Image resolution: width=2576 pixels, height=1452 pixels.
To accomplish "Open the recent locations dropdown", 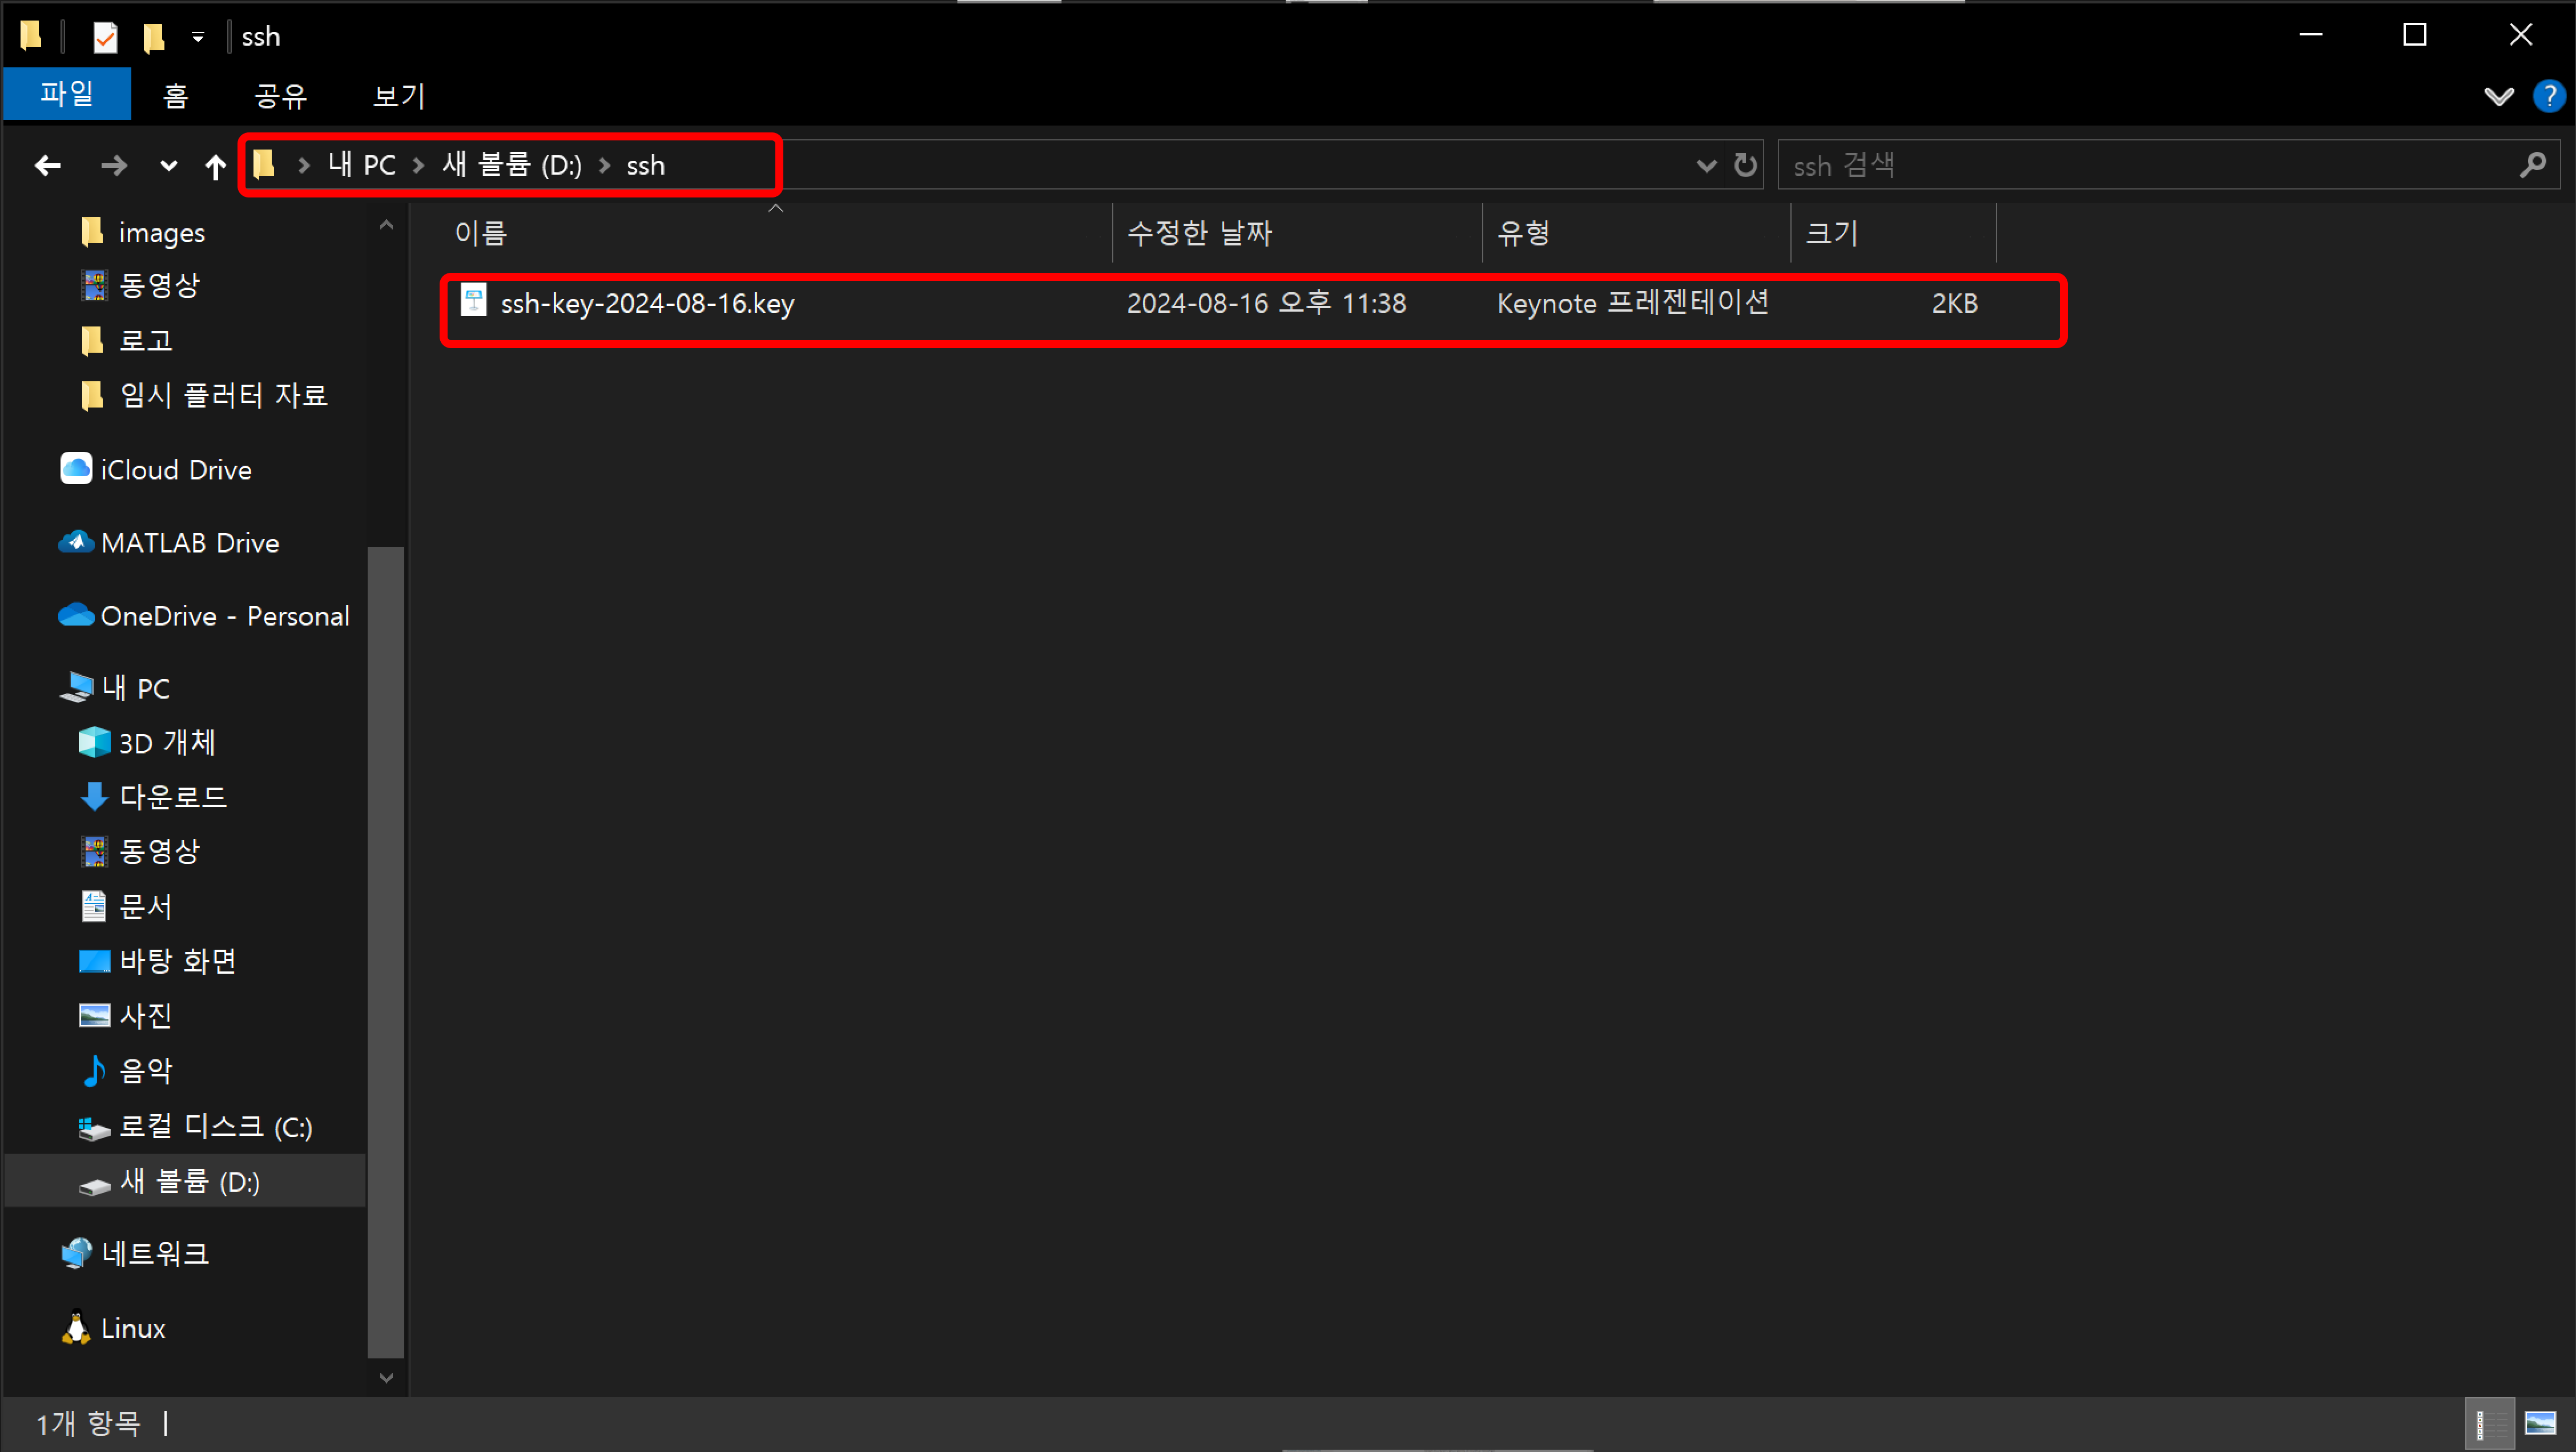I will [x=168, y=166].
